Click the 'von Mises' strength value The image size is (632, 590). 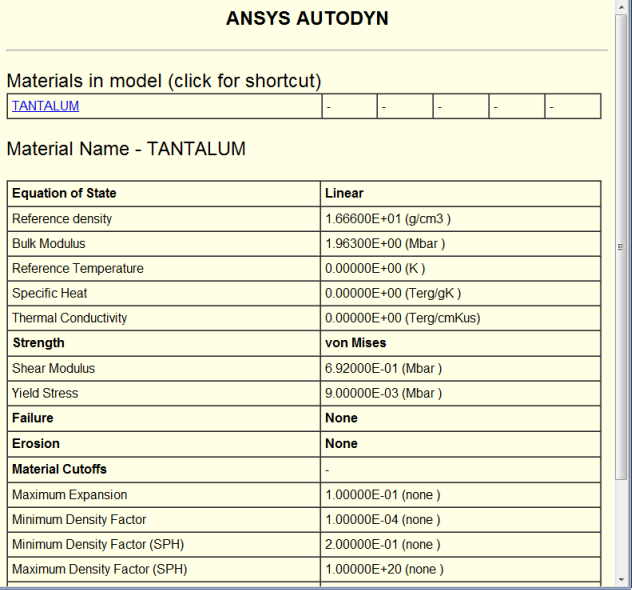click(356, 343)
